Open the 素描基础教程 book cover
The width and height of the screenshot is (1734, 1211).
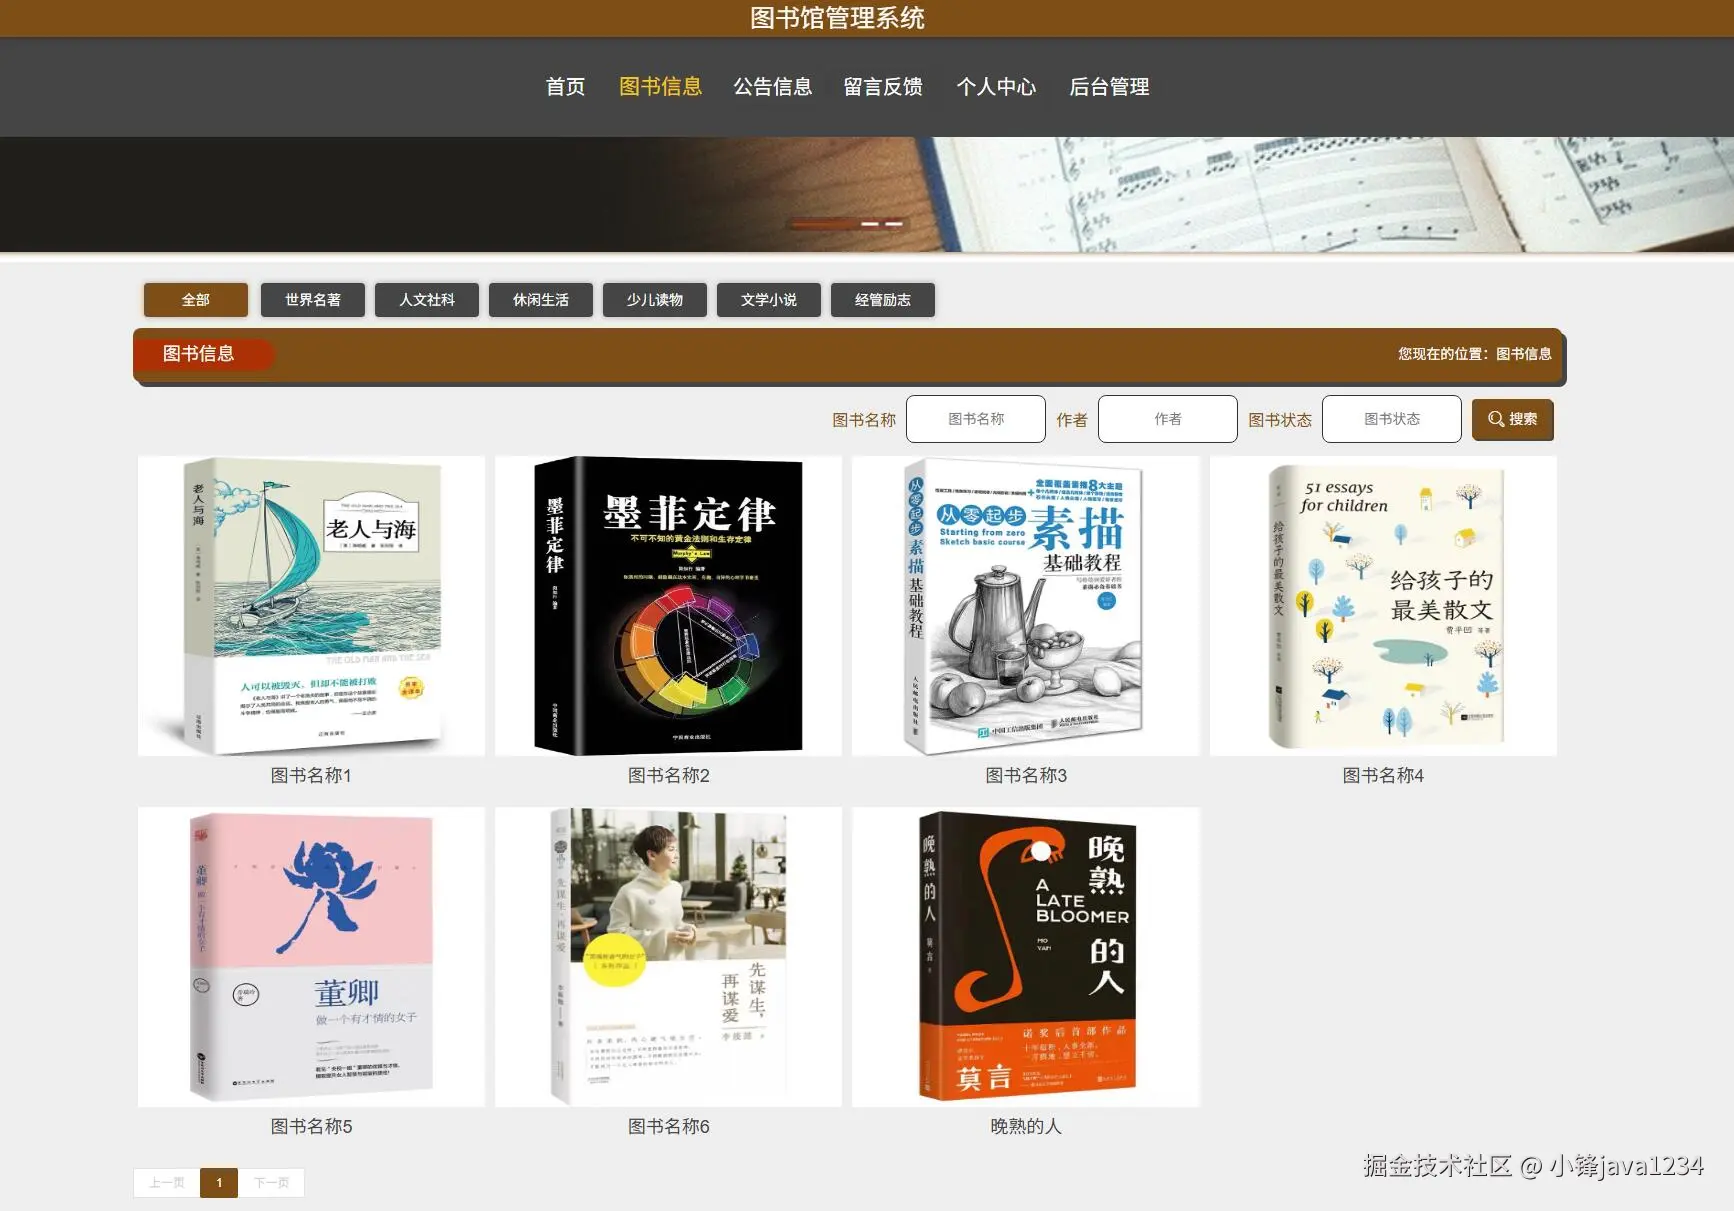click(1026, 606)
